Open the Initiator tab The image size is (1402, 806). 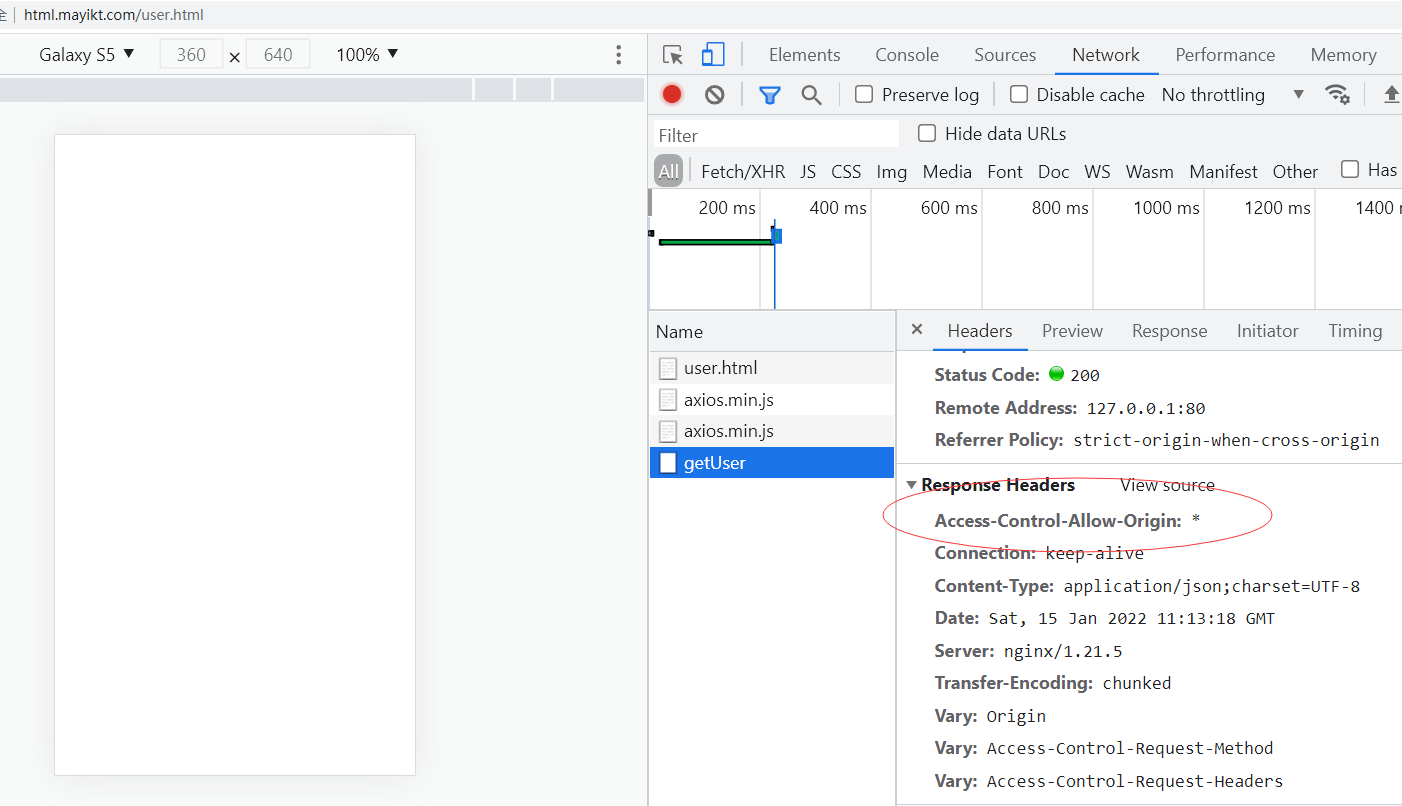(1267, 331)
